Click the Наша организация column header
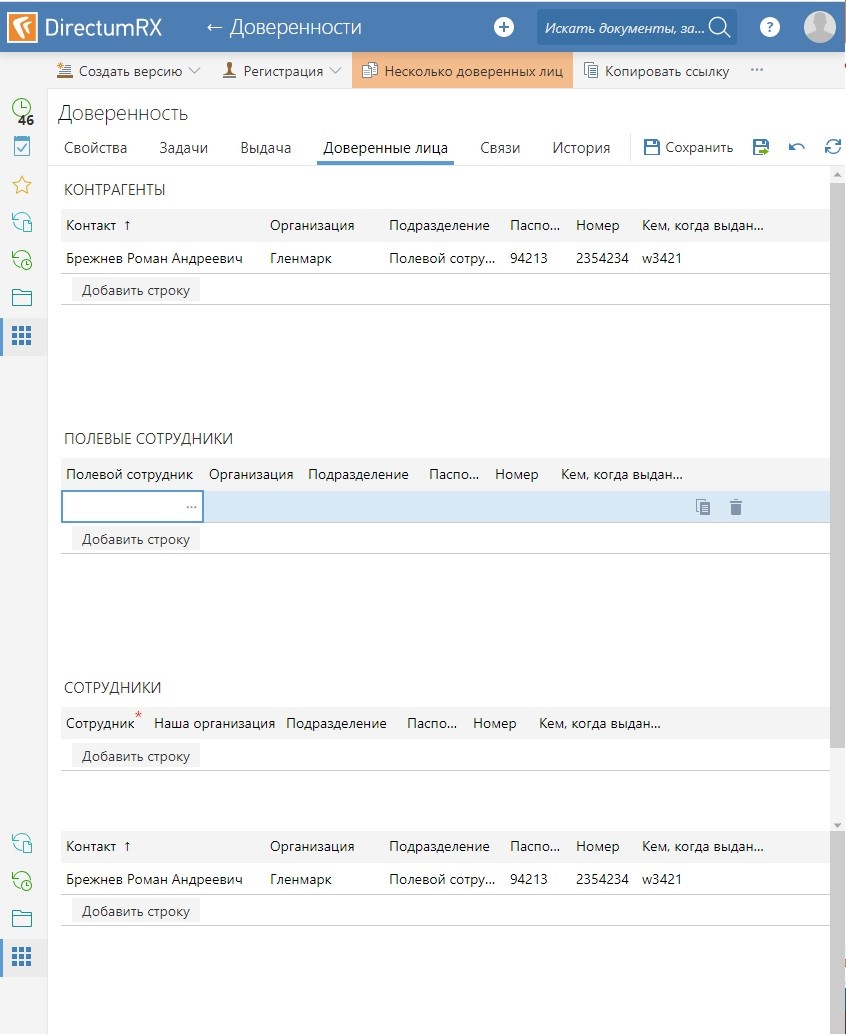 (x=215, y=723)
